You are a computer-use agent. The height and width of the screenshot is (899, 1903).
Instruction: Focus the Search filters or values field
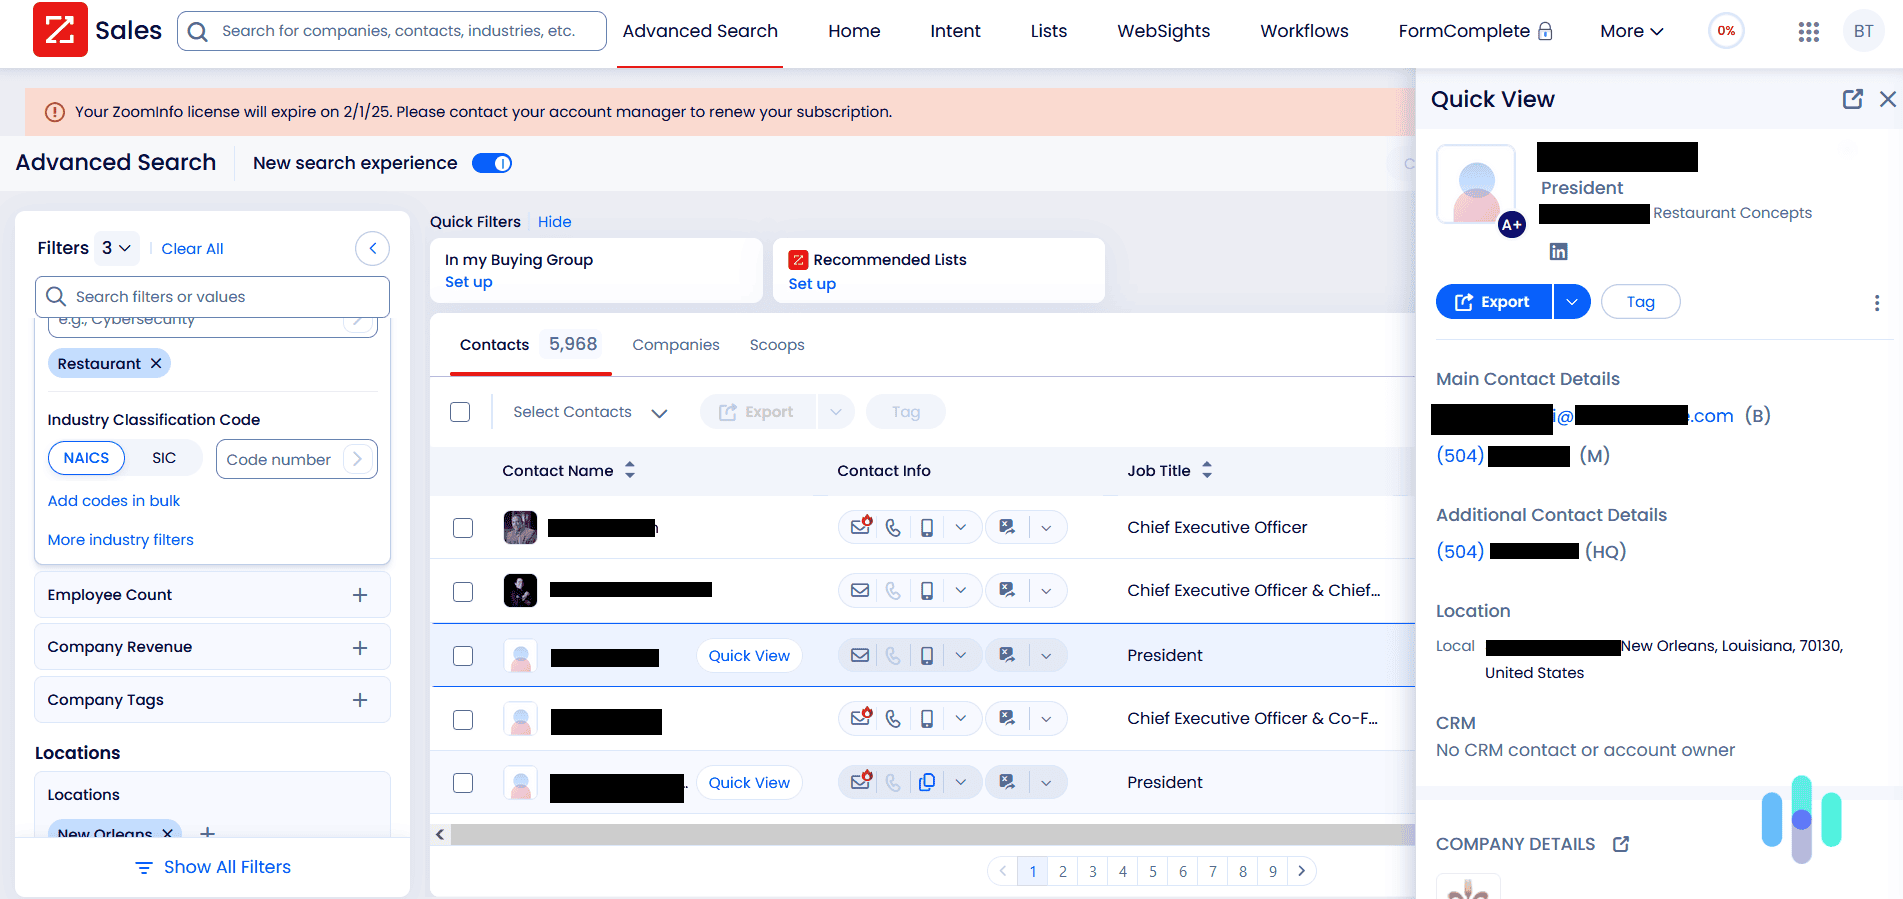click(x=212, y=297)
